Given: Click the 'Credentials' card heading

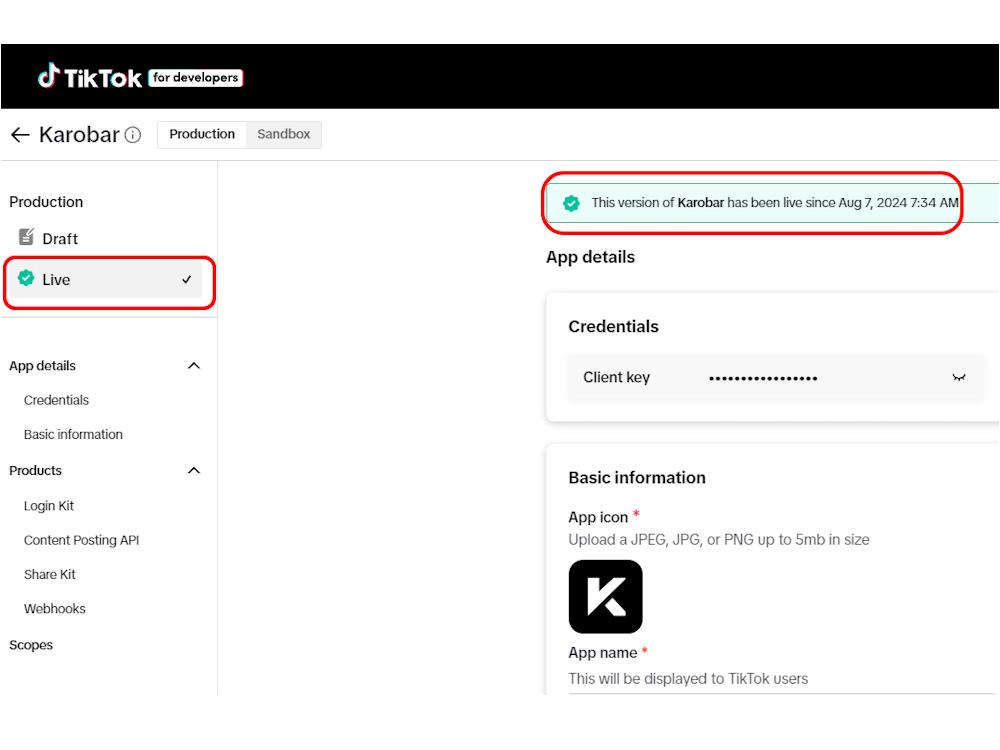Looking at the screenshot, I should tap(614, 327).
